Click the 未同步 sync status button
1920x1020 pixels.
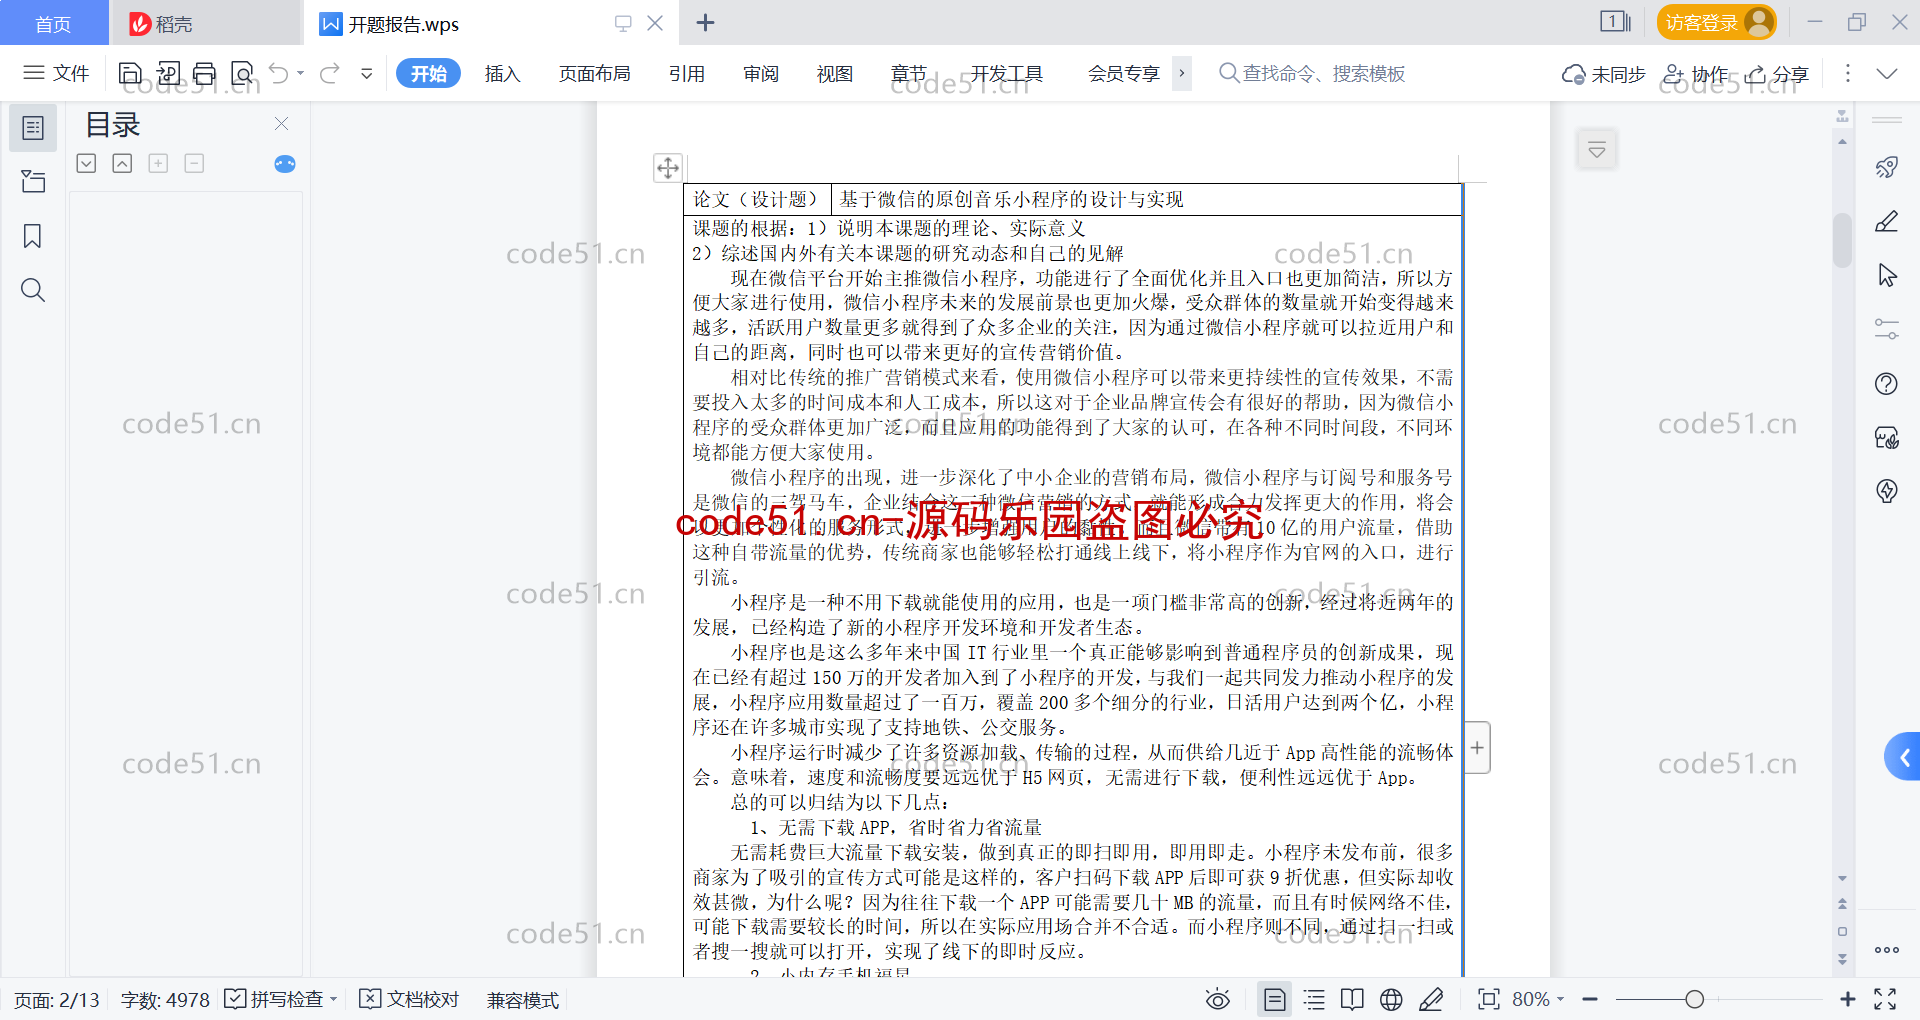click(x=1603, y=74)
